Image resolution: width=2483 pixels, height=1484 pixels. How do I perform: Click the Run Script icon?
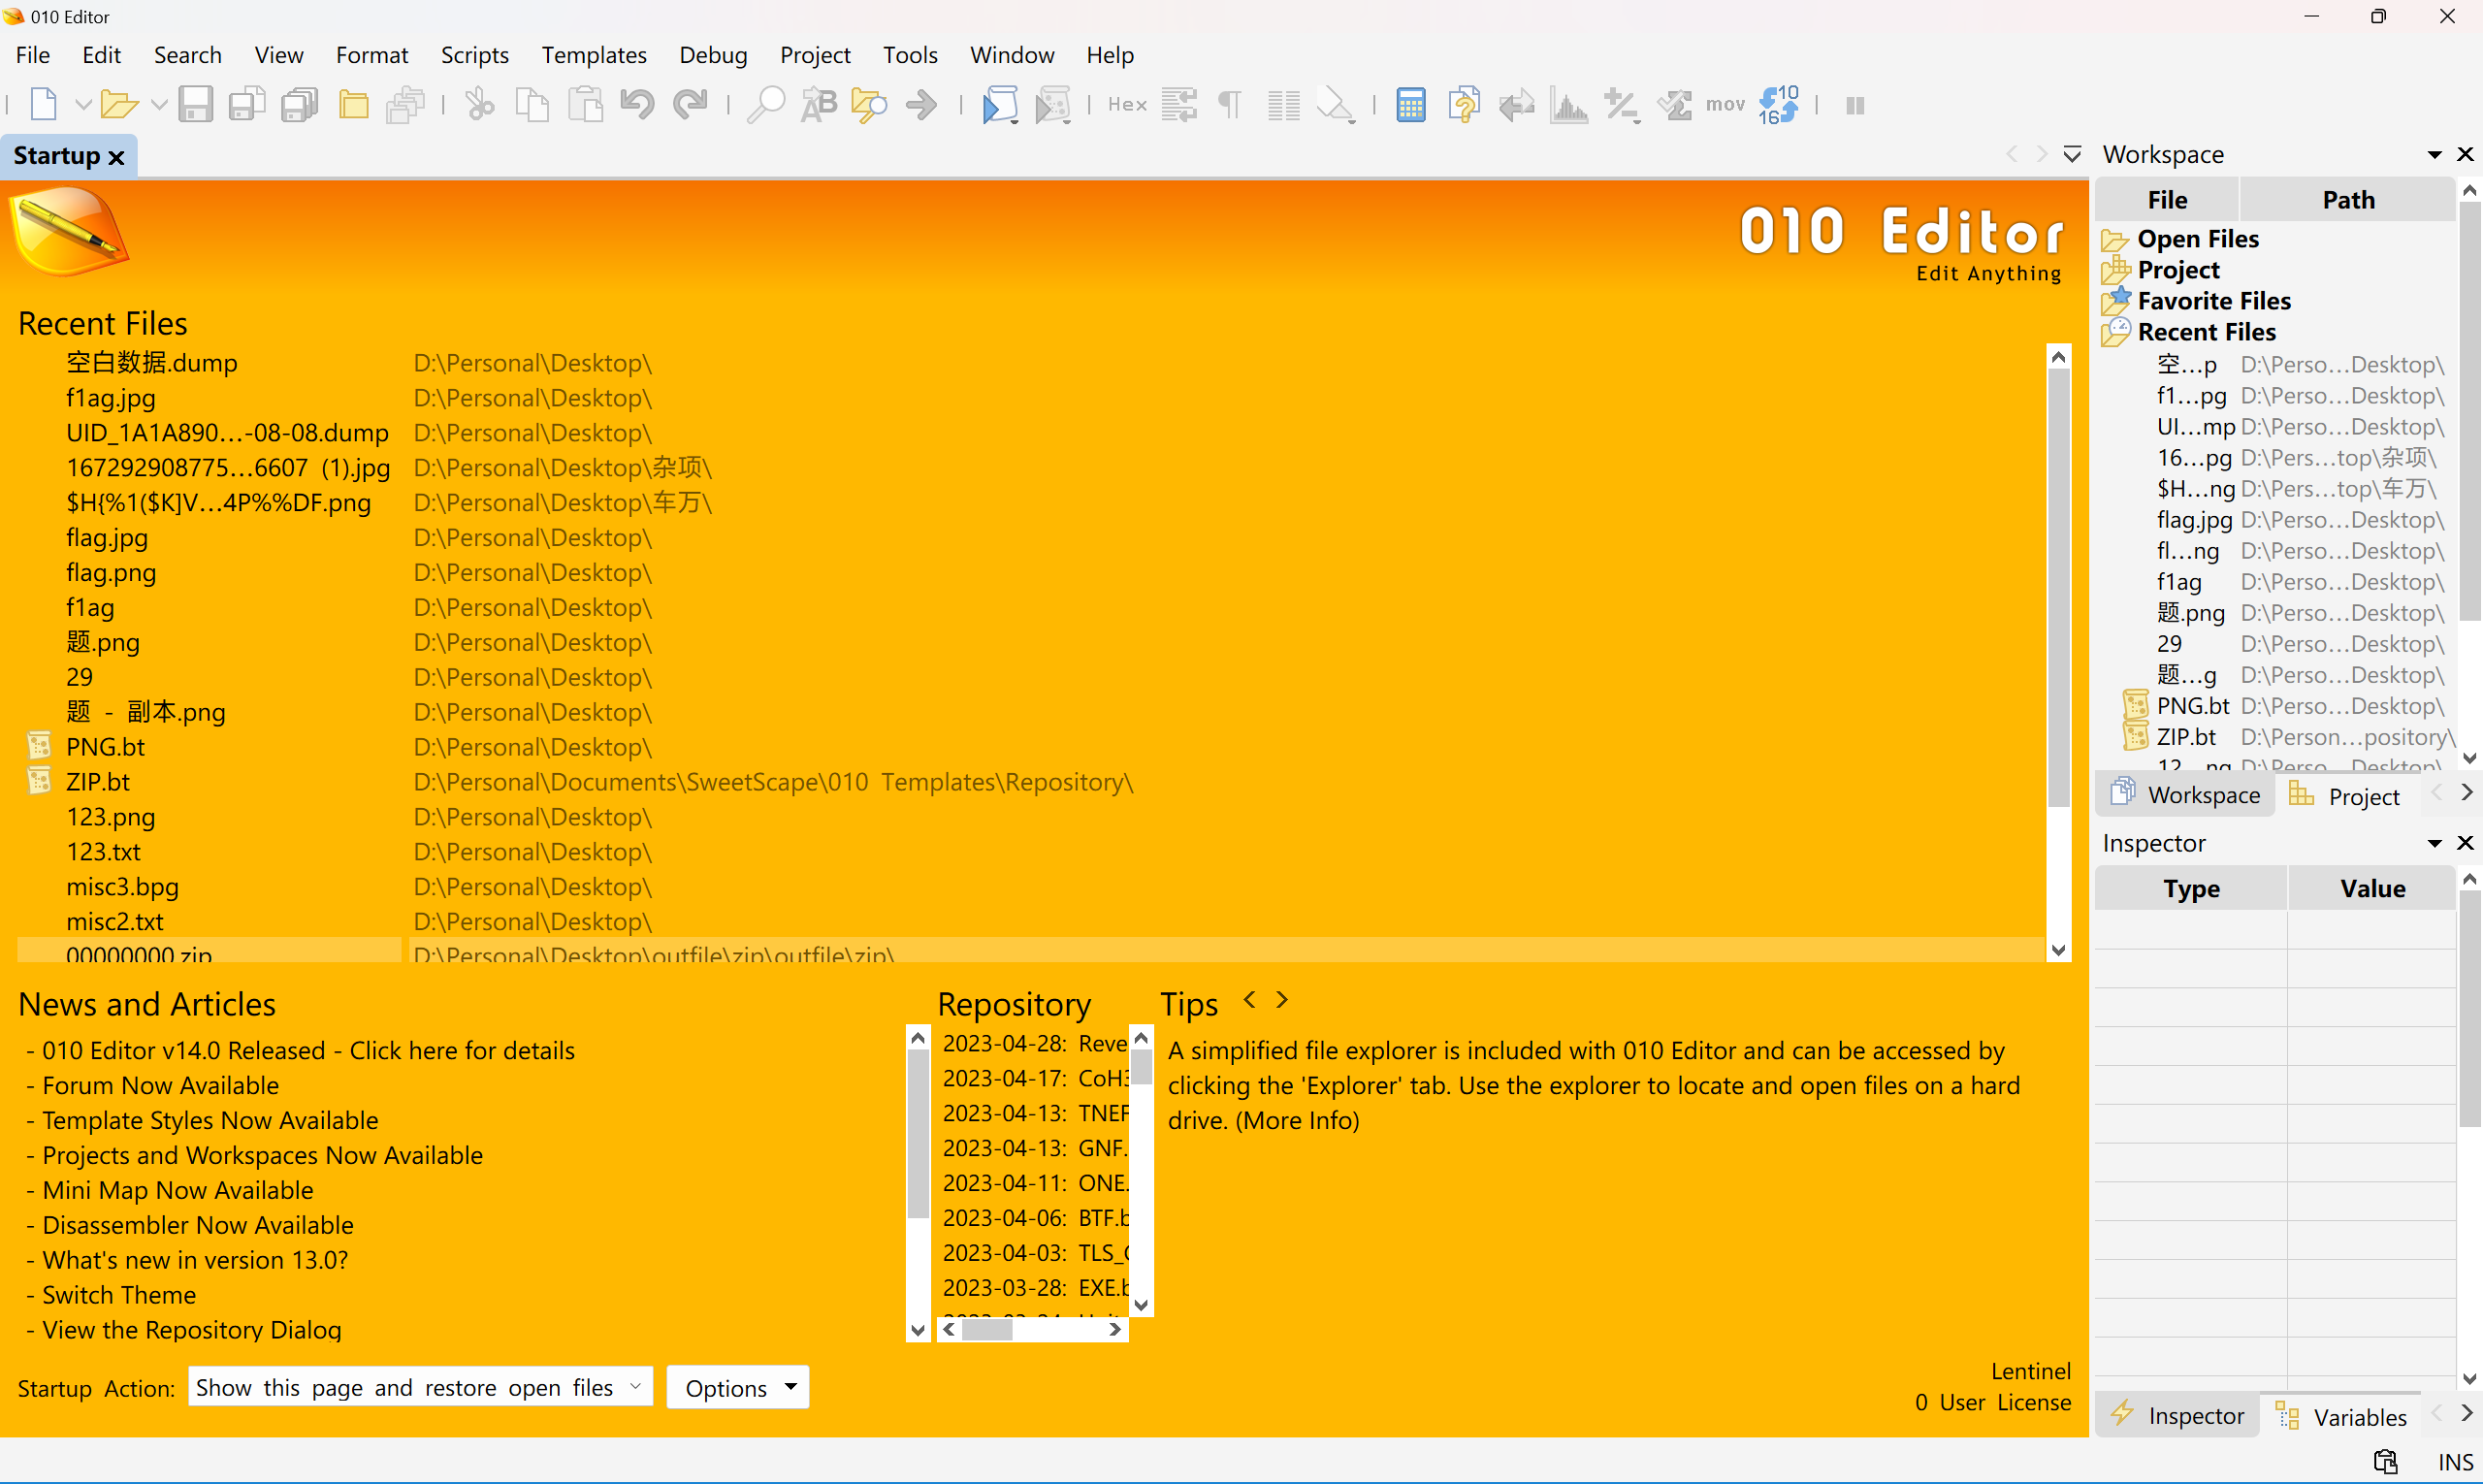point(1000,104)
